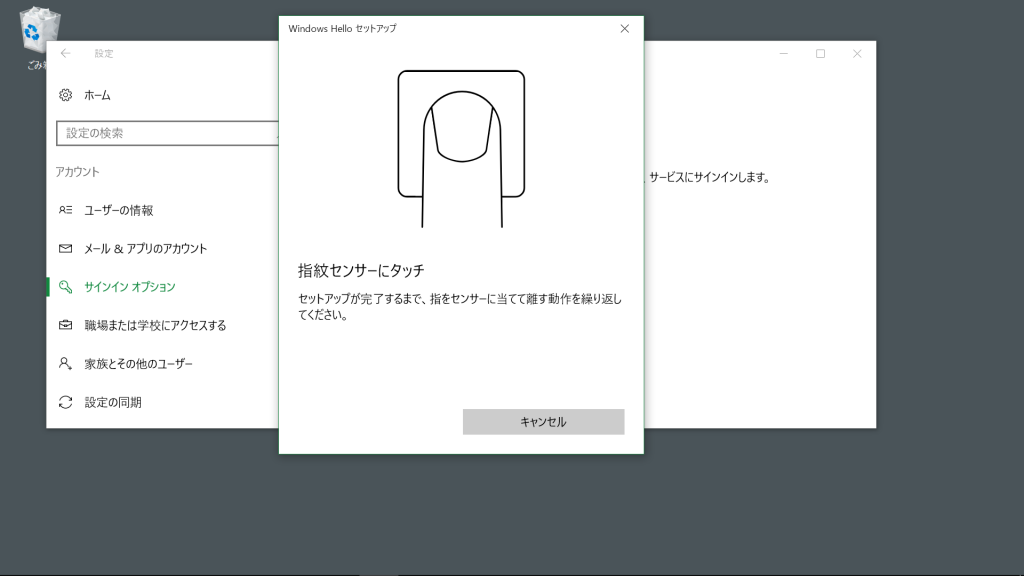Image resolution: width=1024 pixels, height=576 pixels.
Task: Click the Windows Hello セットアップ title text
Action: point(342,29)
